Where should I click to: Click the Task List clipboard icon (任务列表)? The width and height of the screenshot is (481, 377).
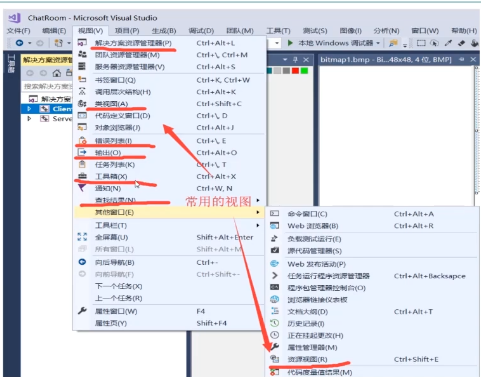pos(82,164)
